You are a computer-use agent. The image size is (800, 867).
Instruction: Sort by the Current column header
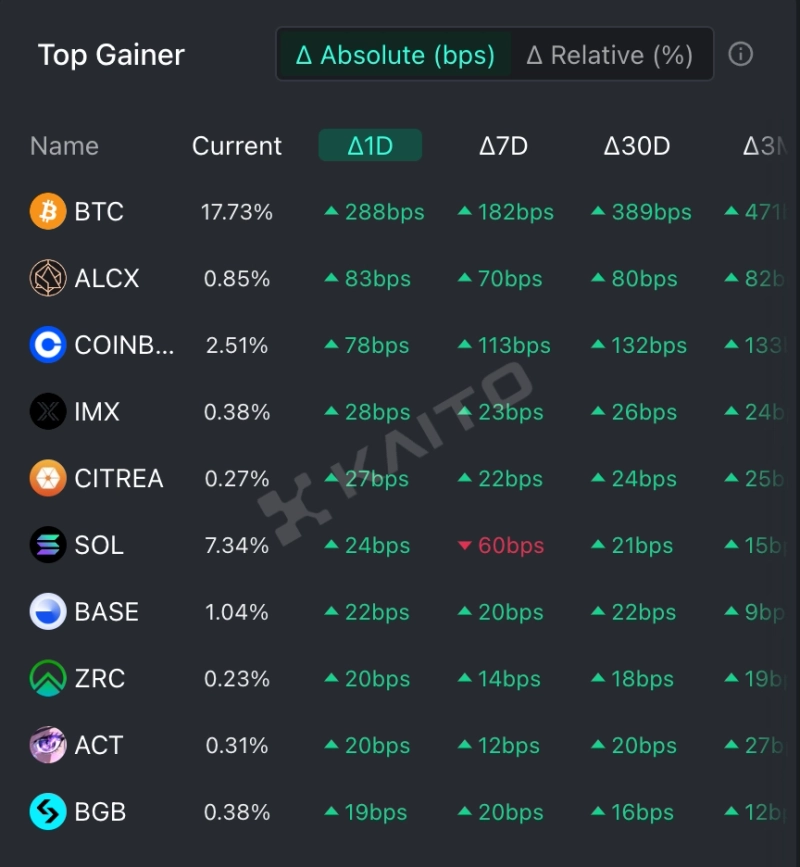(237, 146)
